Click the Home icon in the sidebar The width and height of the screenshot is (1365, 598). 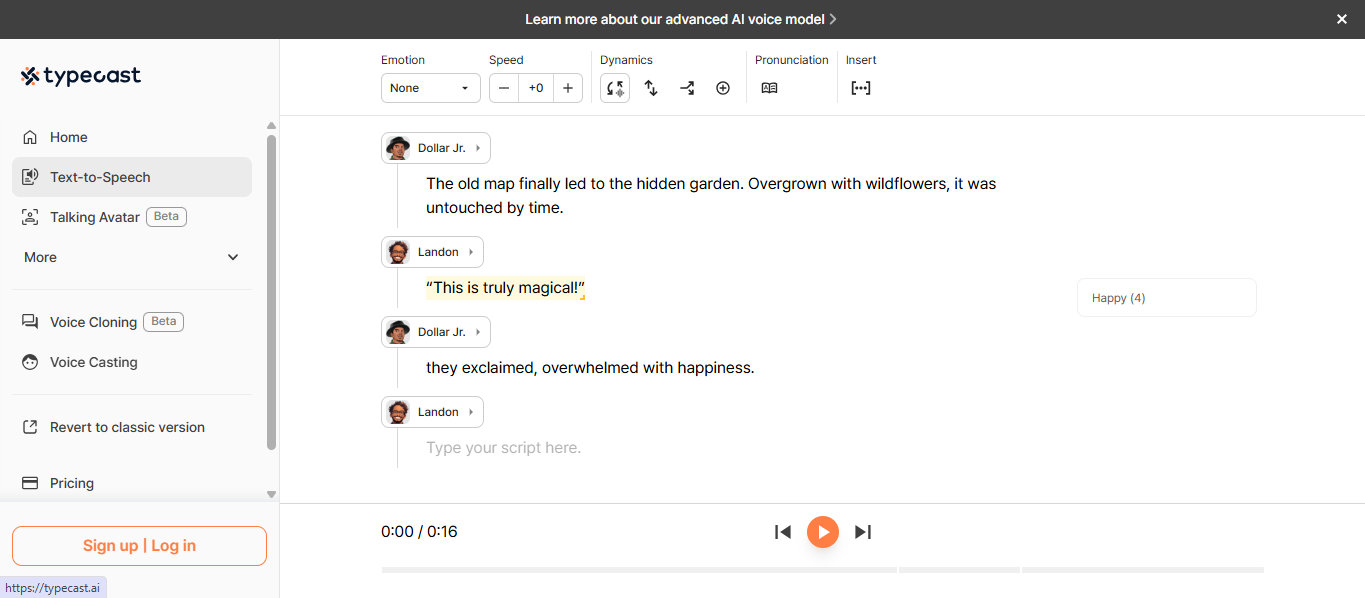[x=31, y=137]
